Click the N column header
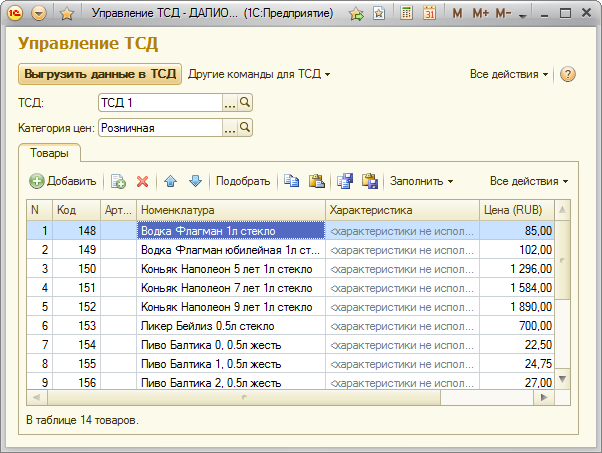 coord(40,210)
